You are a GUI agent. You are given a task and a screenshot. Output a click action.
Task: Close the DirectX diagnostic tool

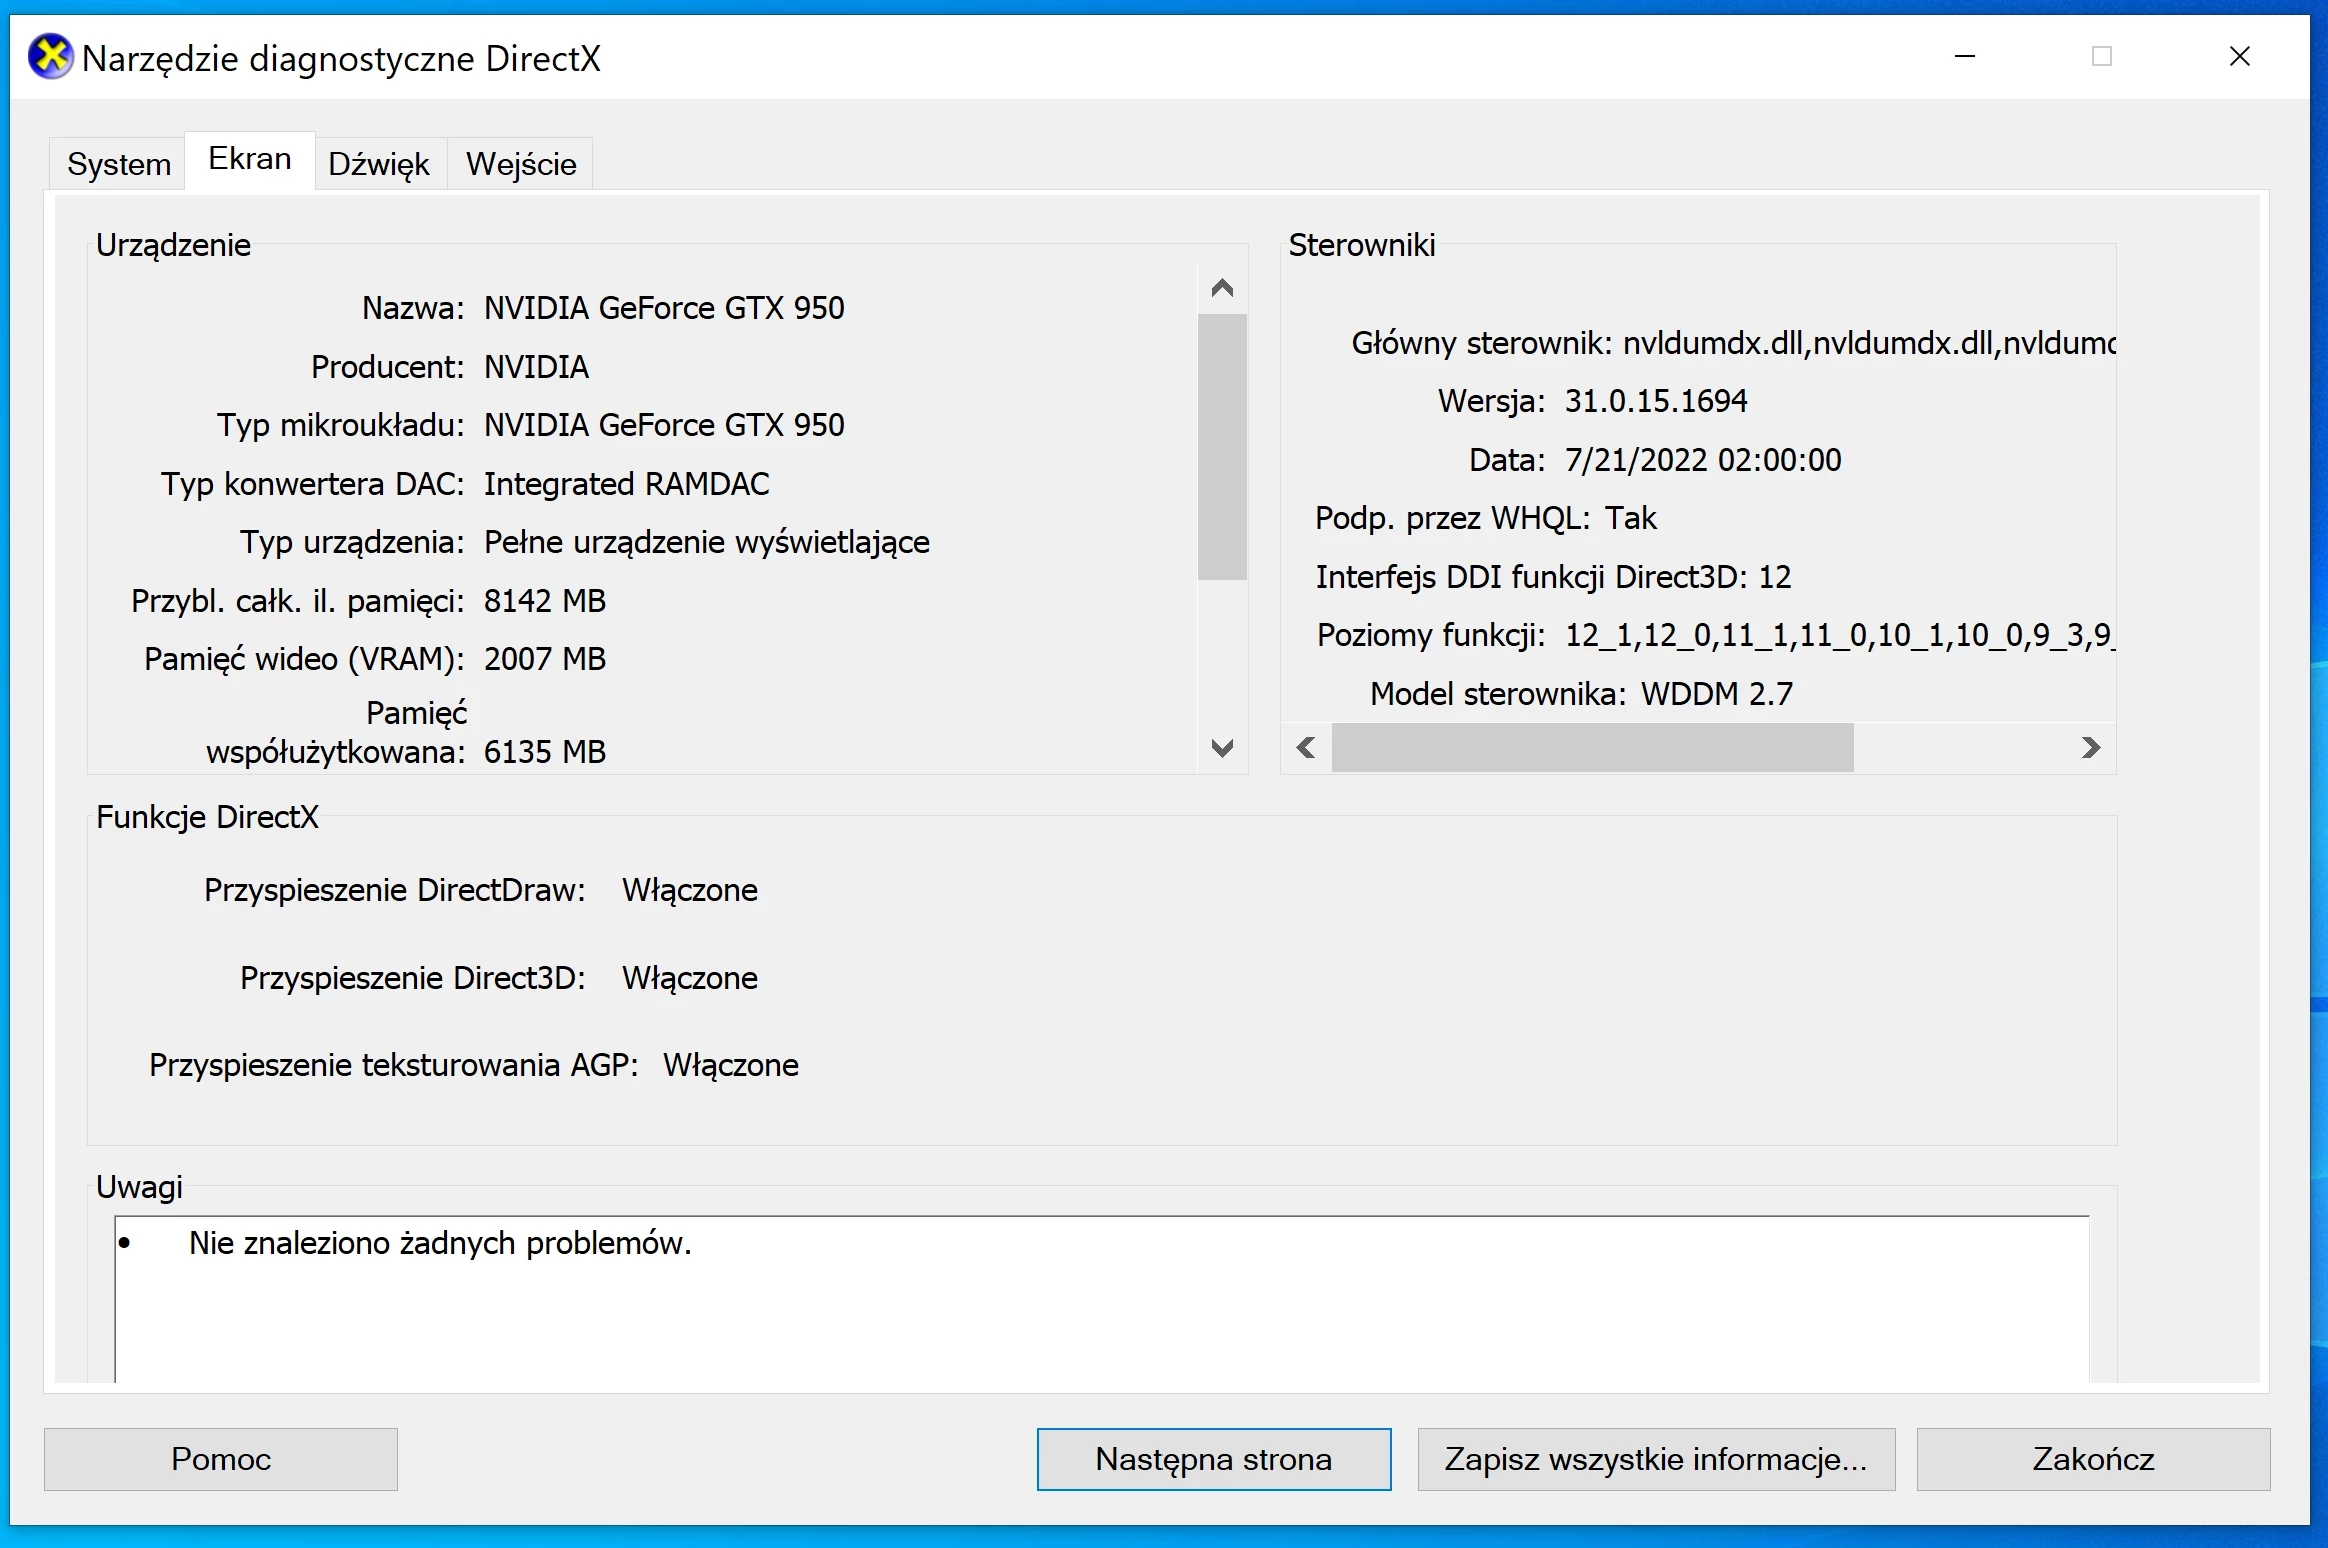pyautogui.click(x=2239, y=57)
